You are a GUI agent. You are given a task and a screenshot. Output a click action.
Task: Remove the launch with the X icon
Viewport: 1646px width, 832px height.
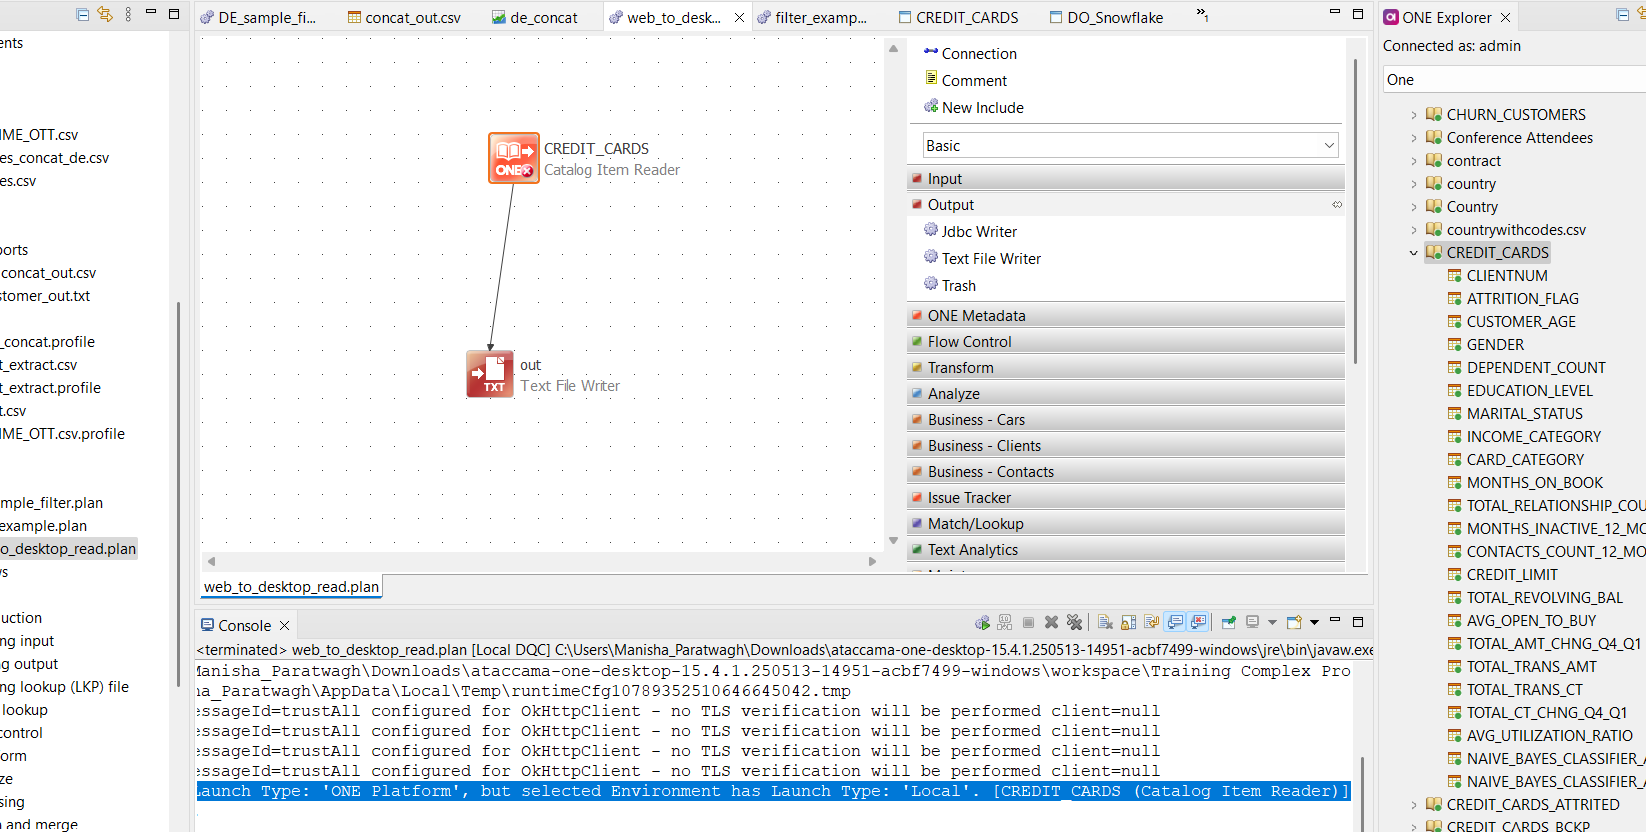coord(1051,622)
